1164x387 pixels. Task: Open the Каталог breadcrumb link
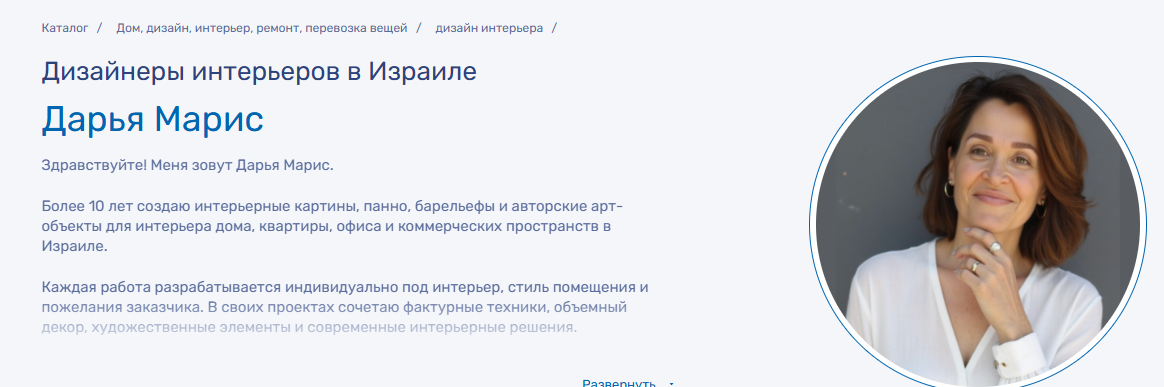65,28
